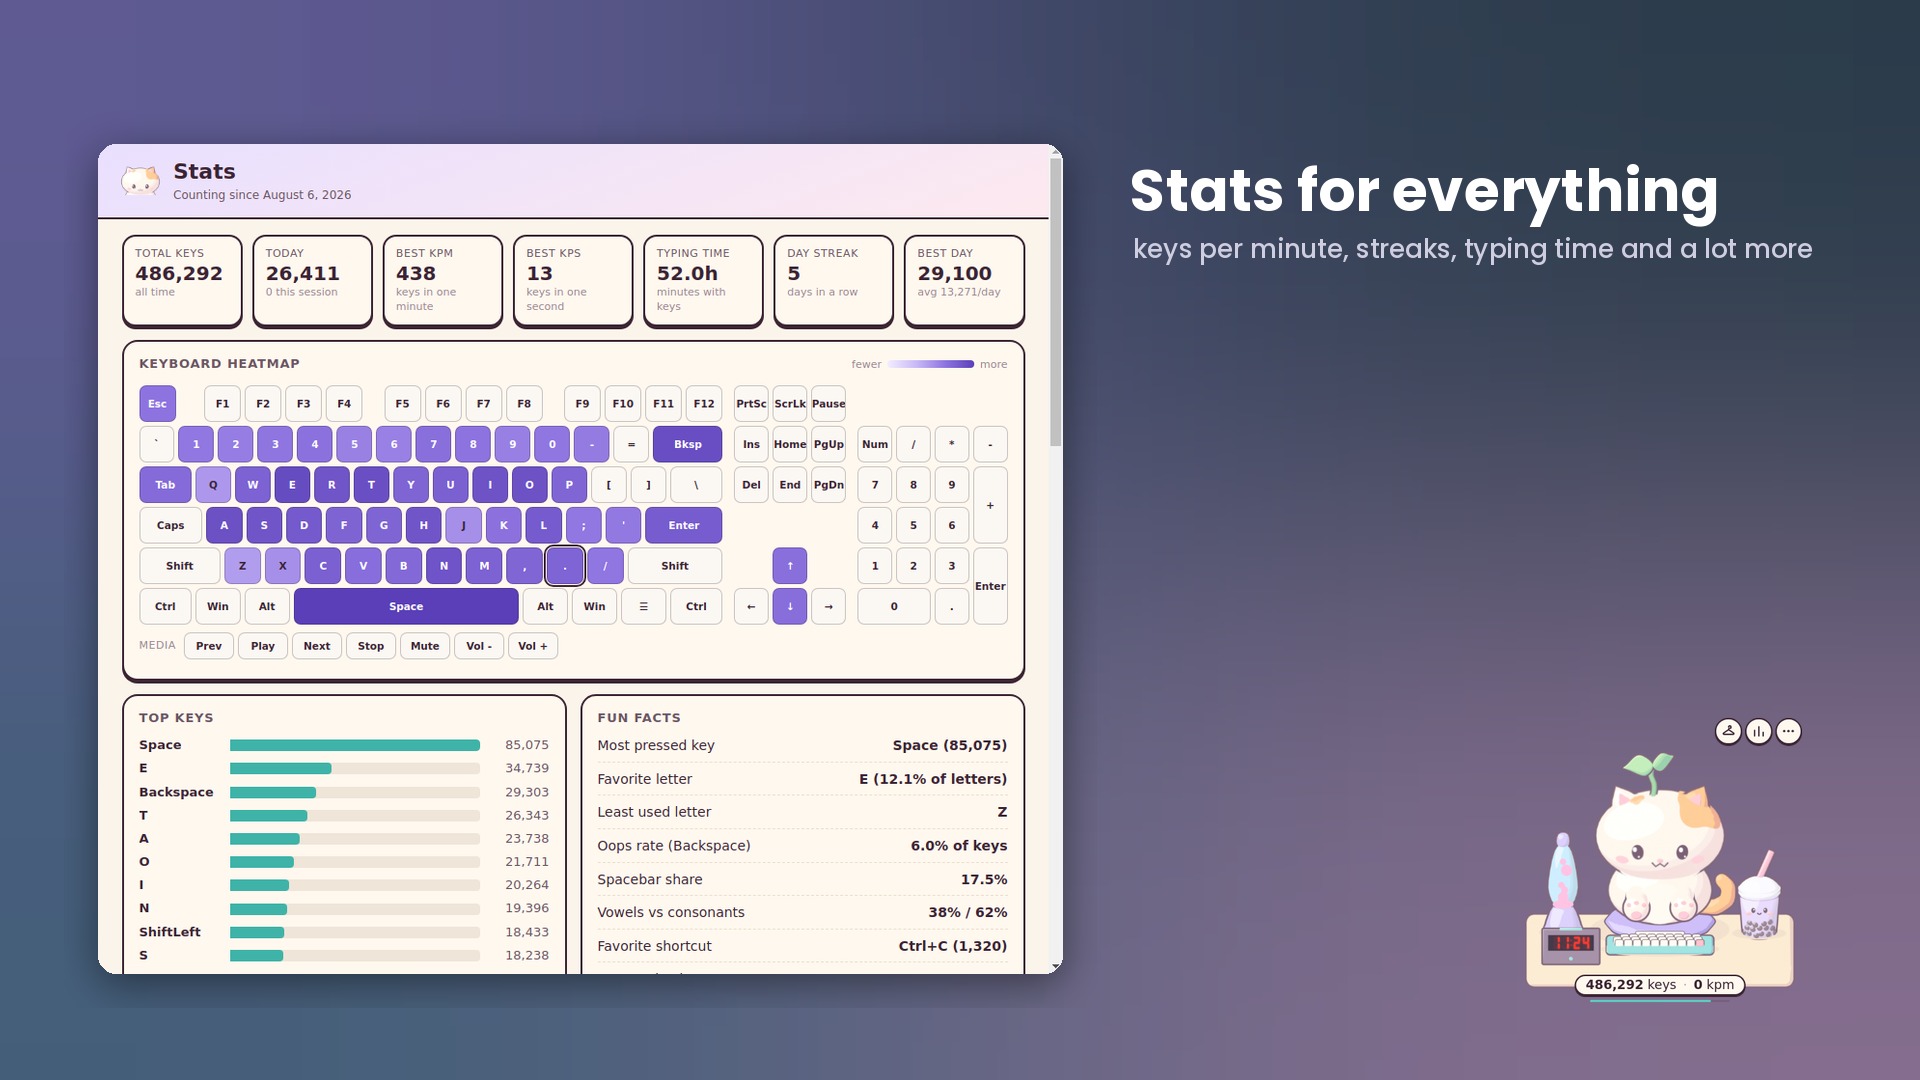
Task: Open the Day Streak stat card
Action: click(834, 280)
